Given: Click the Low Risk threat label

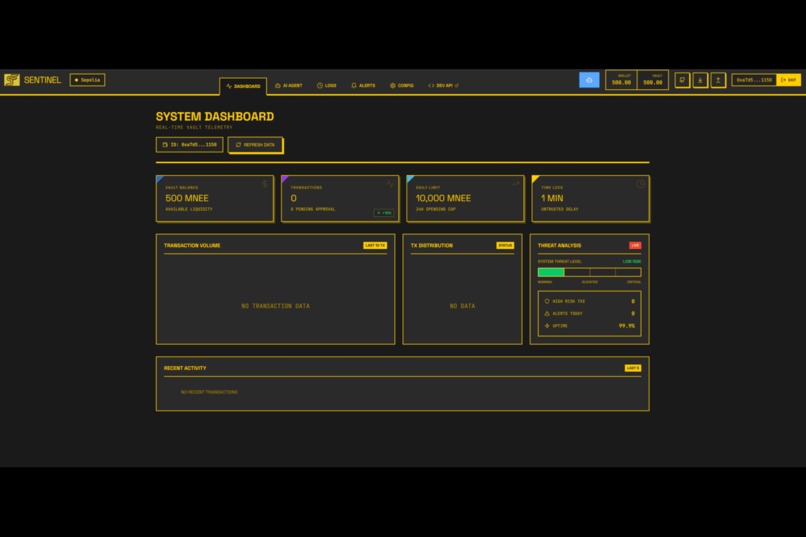Looking at the screenshot, I should [x=632, y=262].
